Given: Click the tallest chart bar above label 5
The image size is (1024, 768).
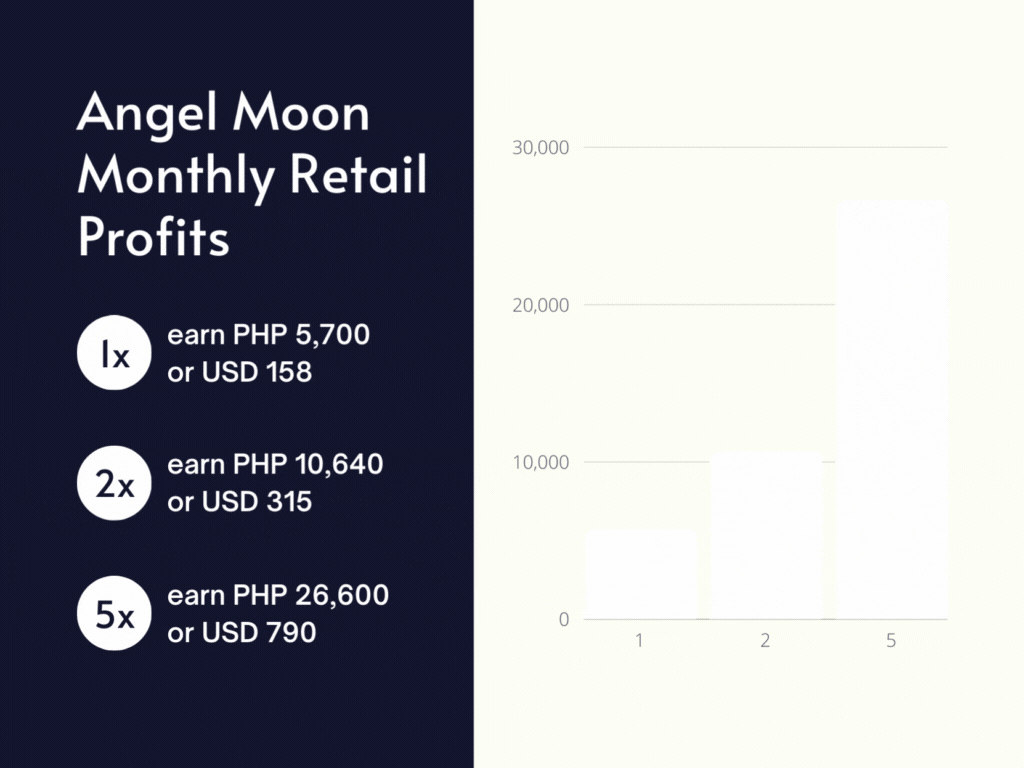Looking at the screenshot, I should point(891,410).
